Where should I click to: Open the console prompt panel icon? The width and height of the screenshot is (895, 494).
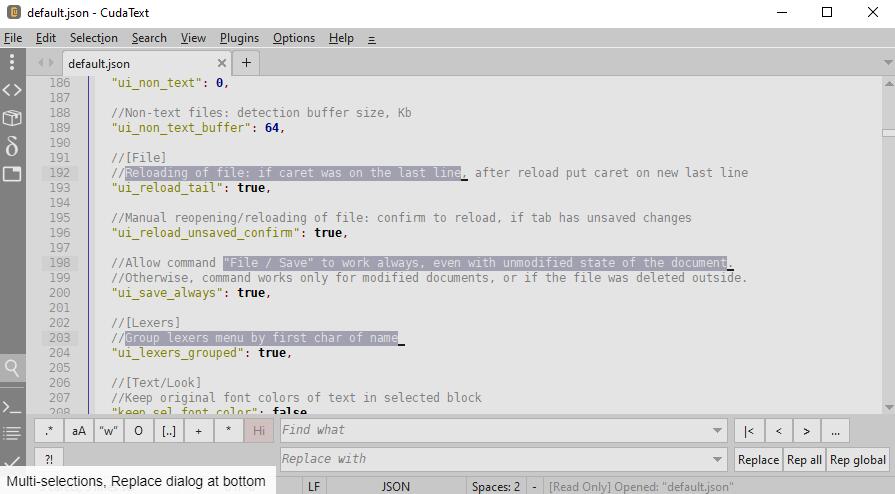pos(12,407)
